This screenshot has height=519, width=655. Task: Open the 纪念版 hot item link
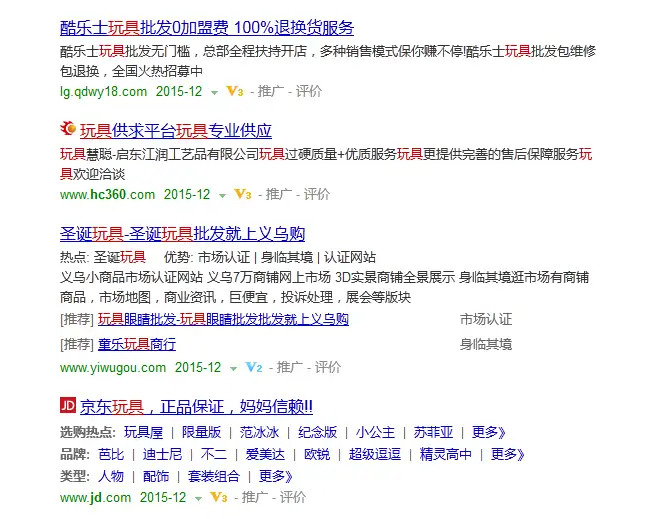point(317,432)
